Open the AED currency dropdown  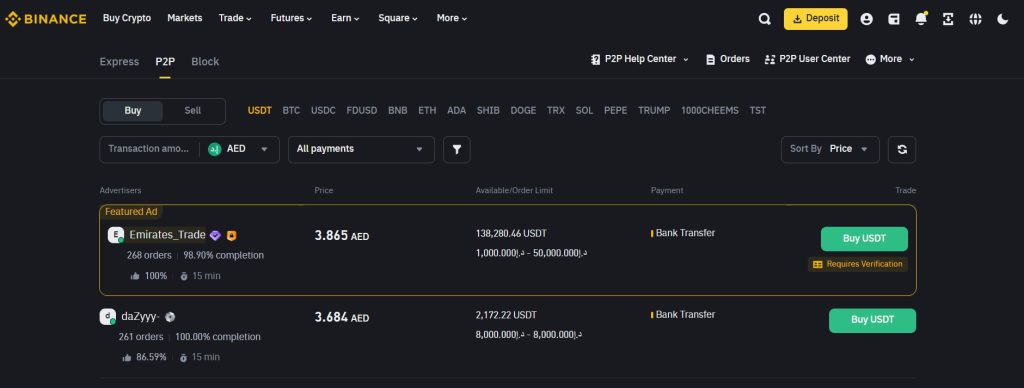coord(239,149)
